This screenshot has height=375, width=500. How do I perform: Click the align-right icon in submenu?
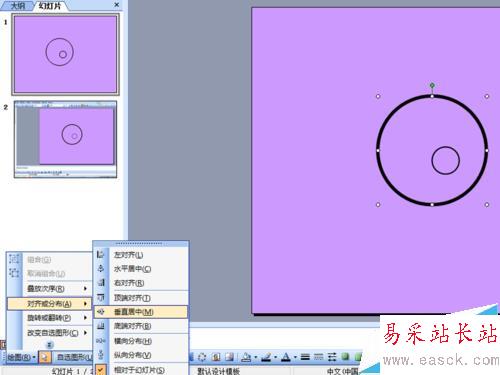coord(101,283)
